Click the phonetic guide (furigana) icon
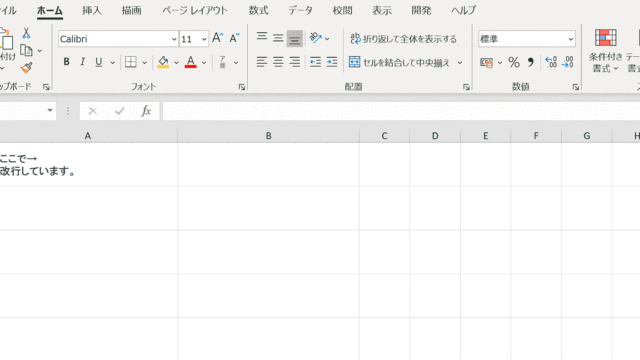This screenshot has height=360, width=640. point(222,62)
